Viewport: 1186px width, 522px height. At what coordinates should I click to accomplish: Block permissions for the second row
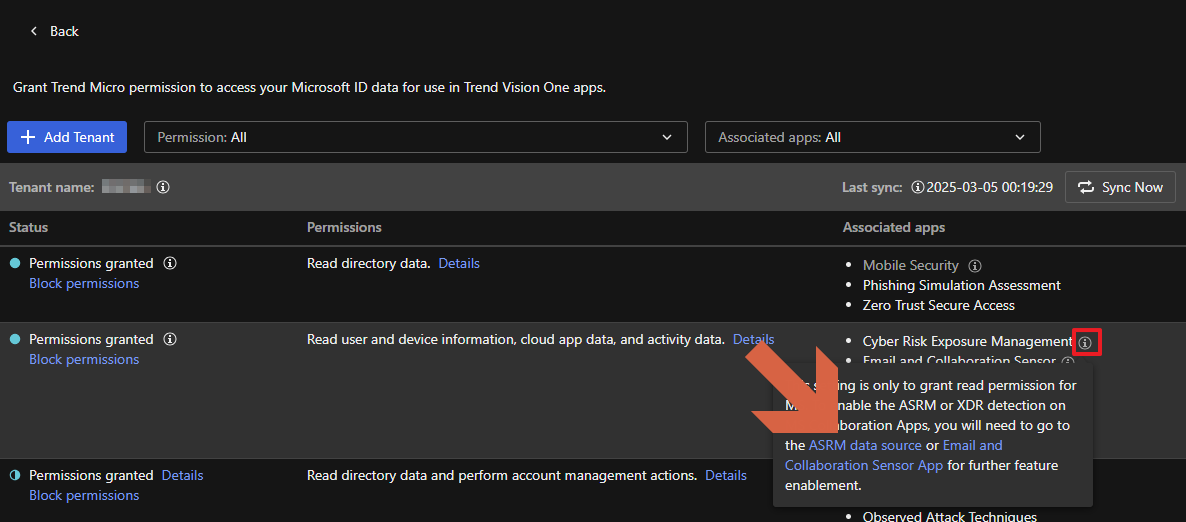(84, 360)
